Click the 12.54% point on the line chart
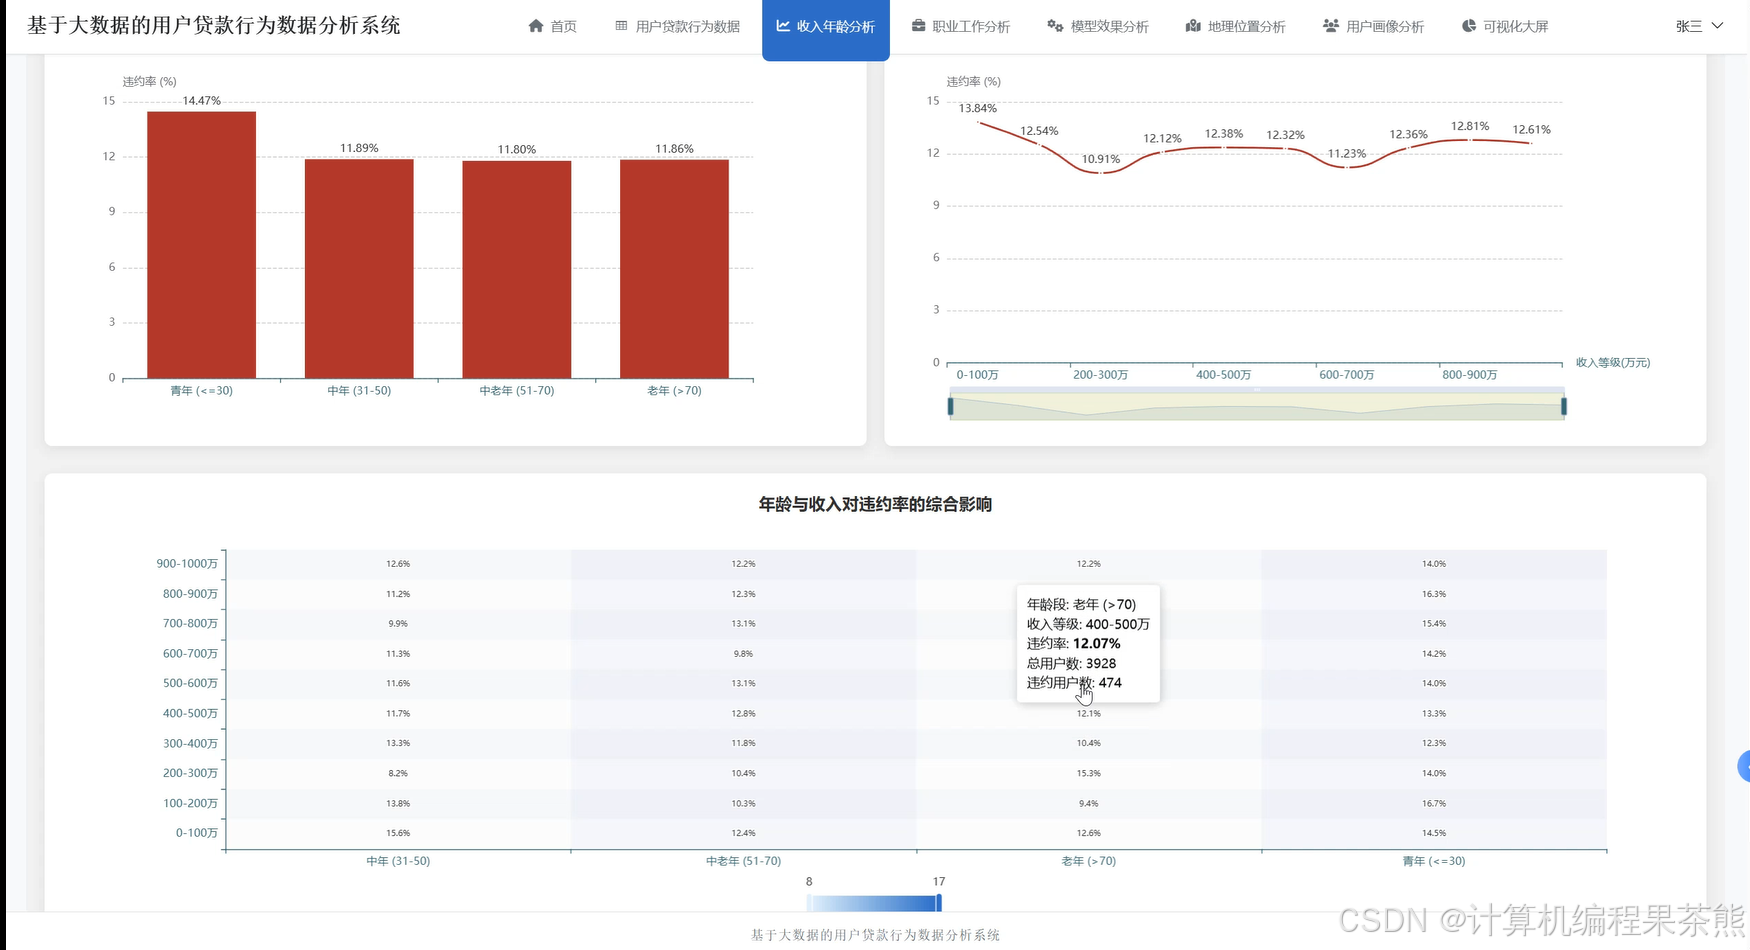1750x950 pixels. (x=1039, y=145)
